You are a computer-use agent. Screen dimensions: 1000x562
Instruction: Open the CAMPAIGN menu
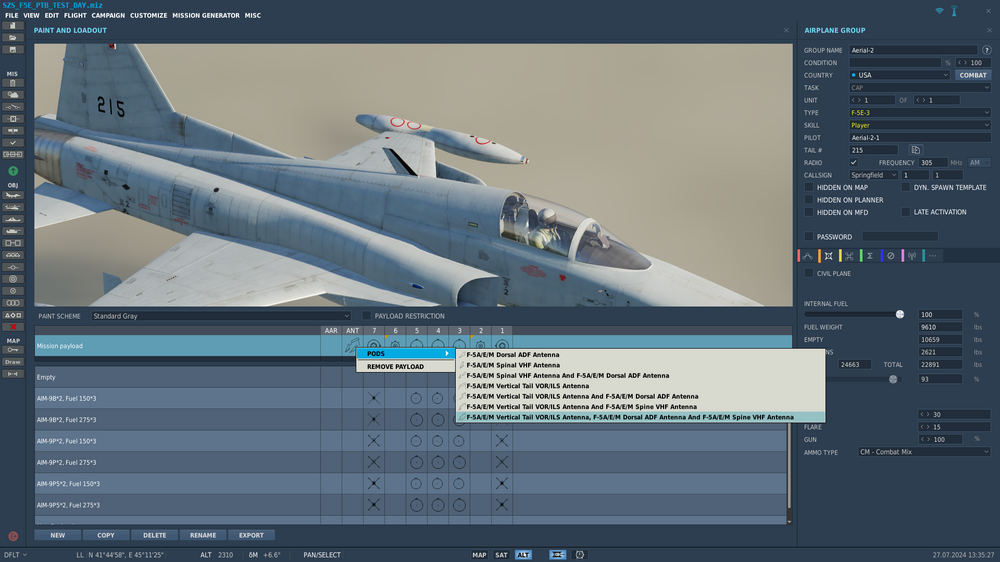pyautogui.click(x=108, y=15)
